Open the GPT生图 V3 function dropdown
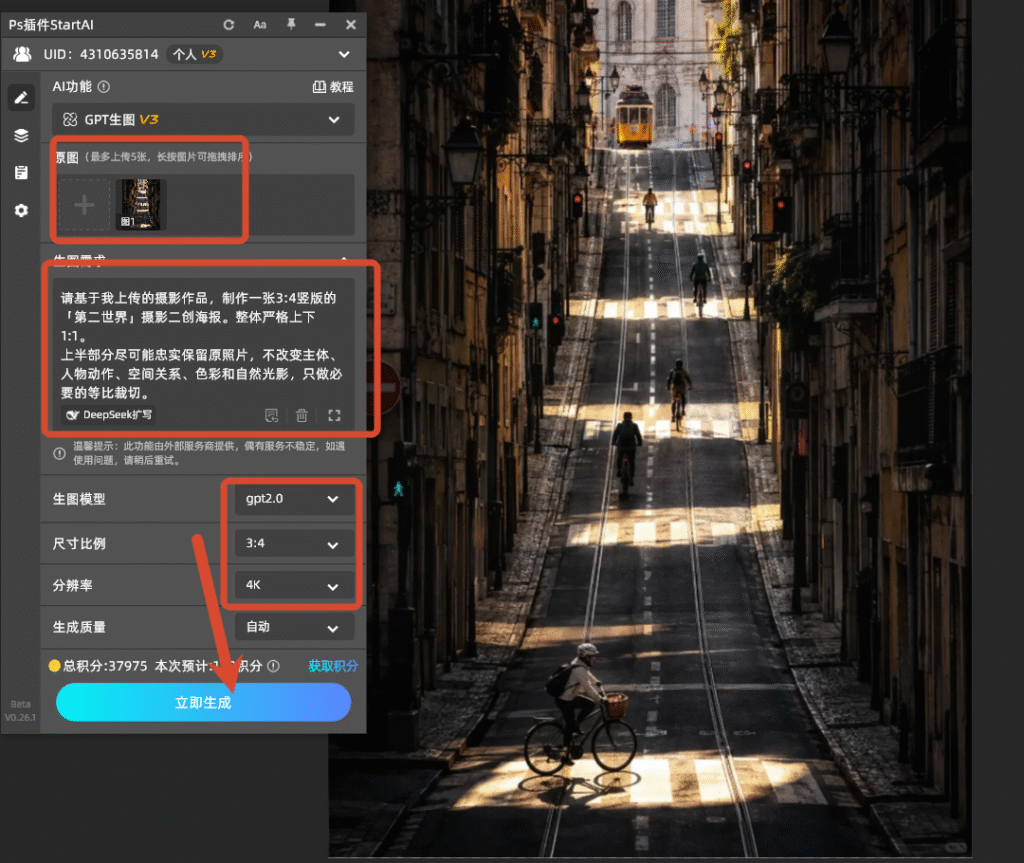 (x=203, y=120)
